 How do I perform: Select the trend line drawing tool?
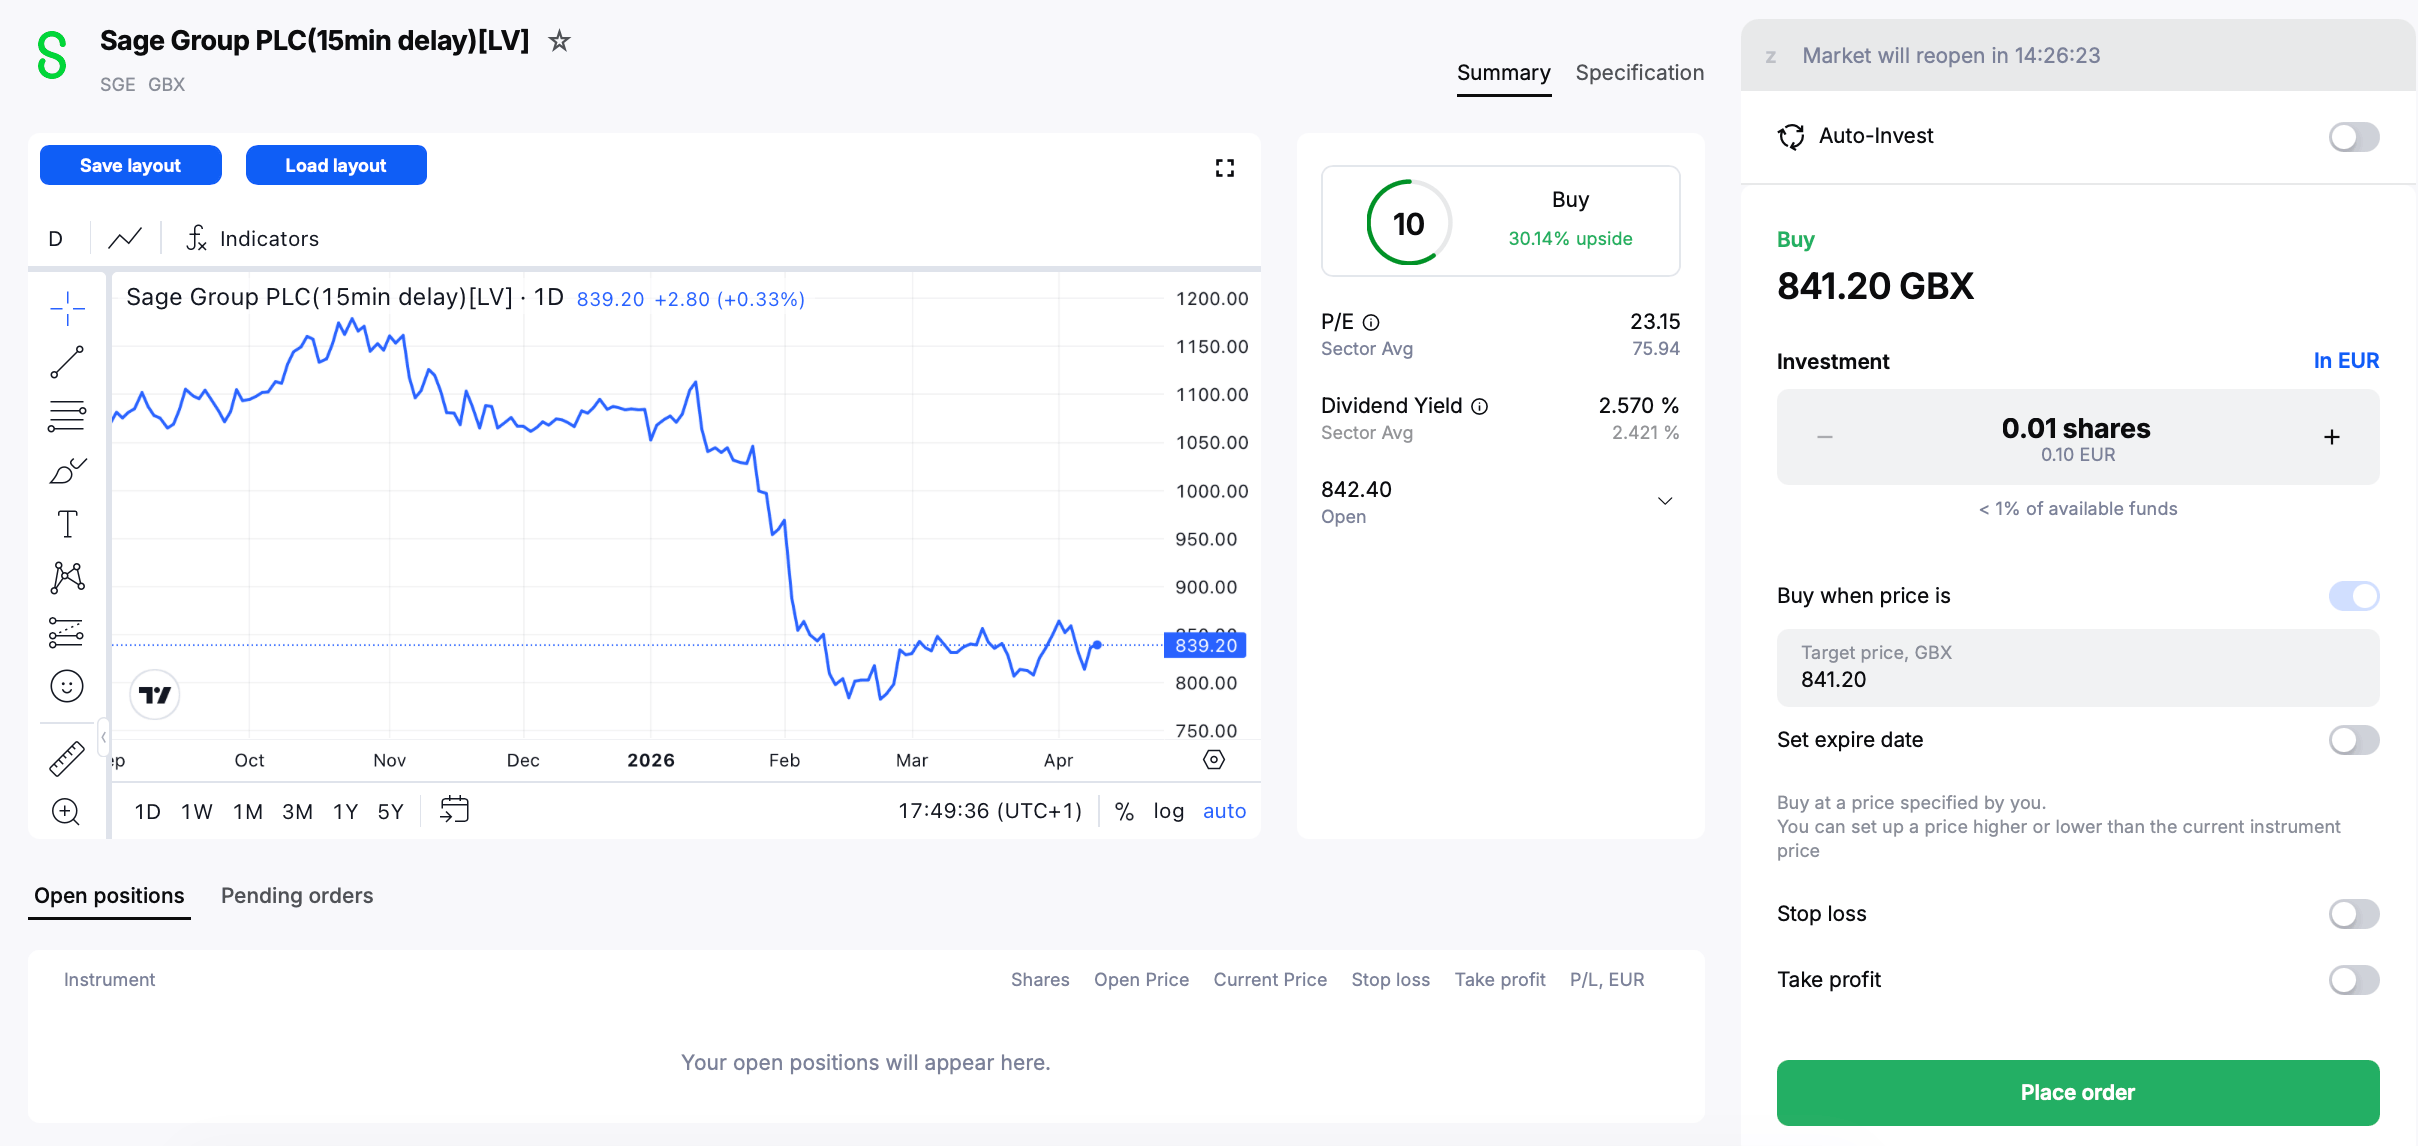click(67, 362)
